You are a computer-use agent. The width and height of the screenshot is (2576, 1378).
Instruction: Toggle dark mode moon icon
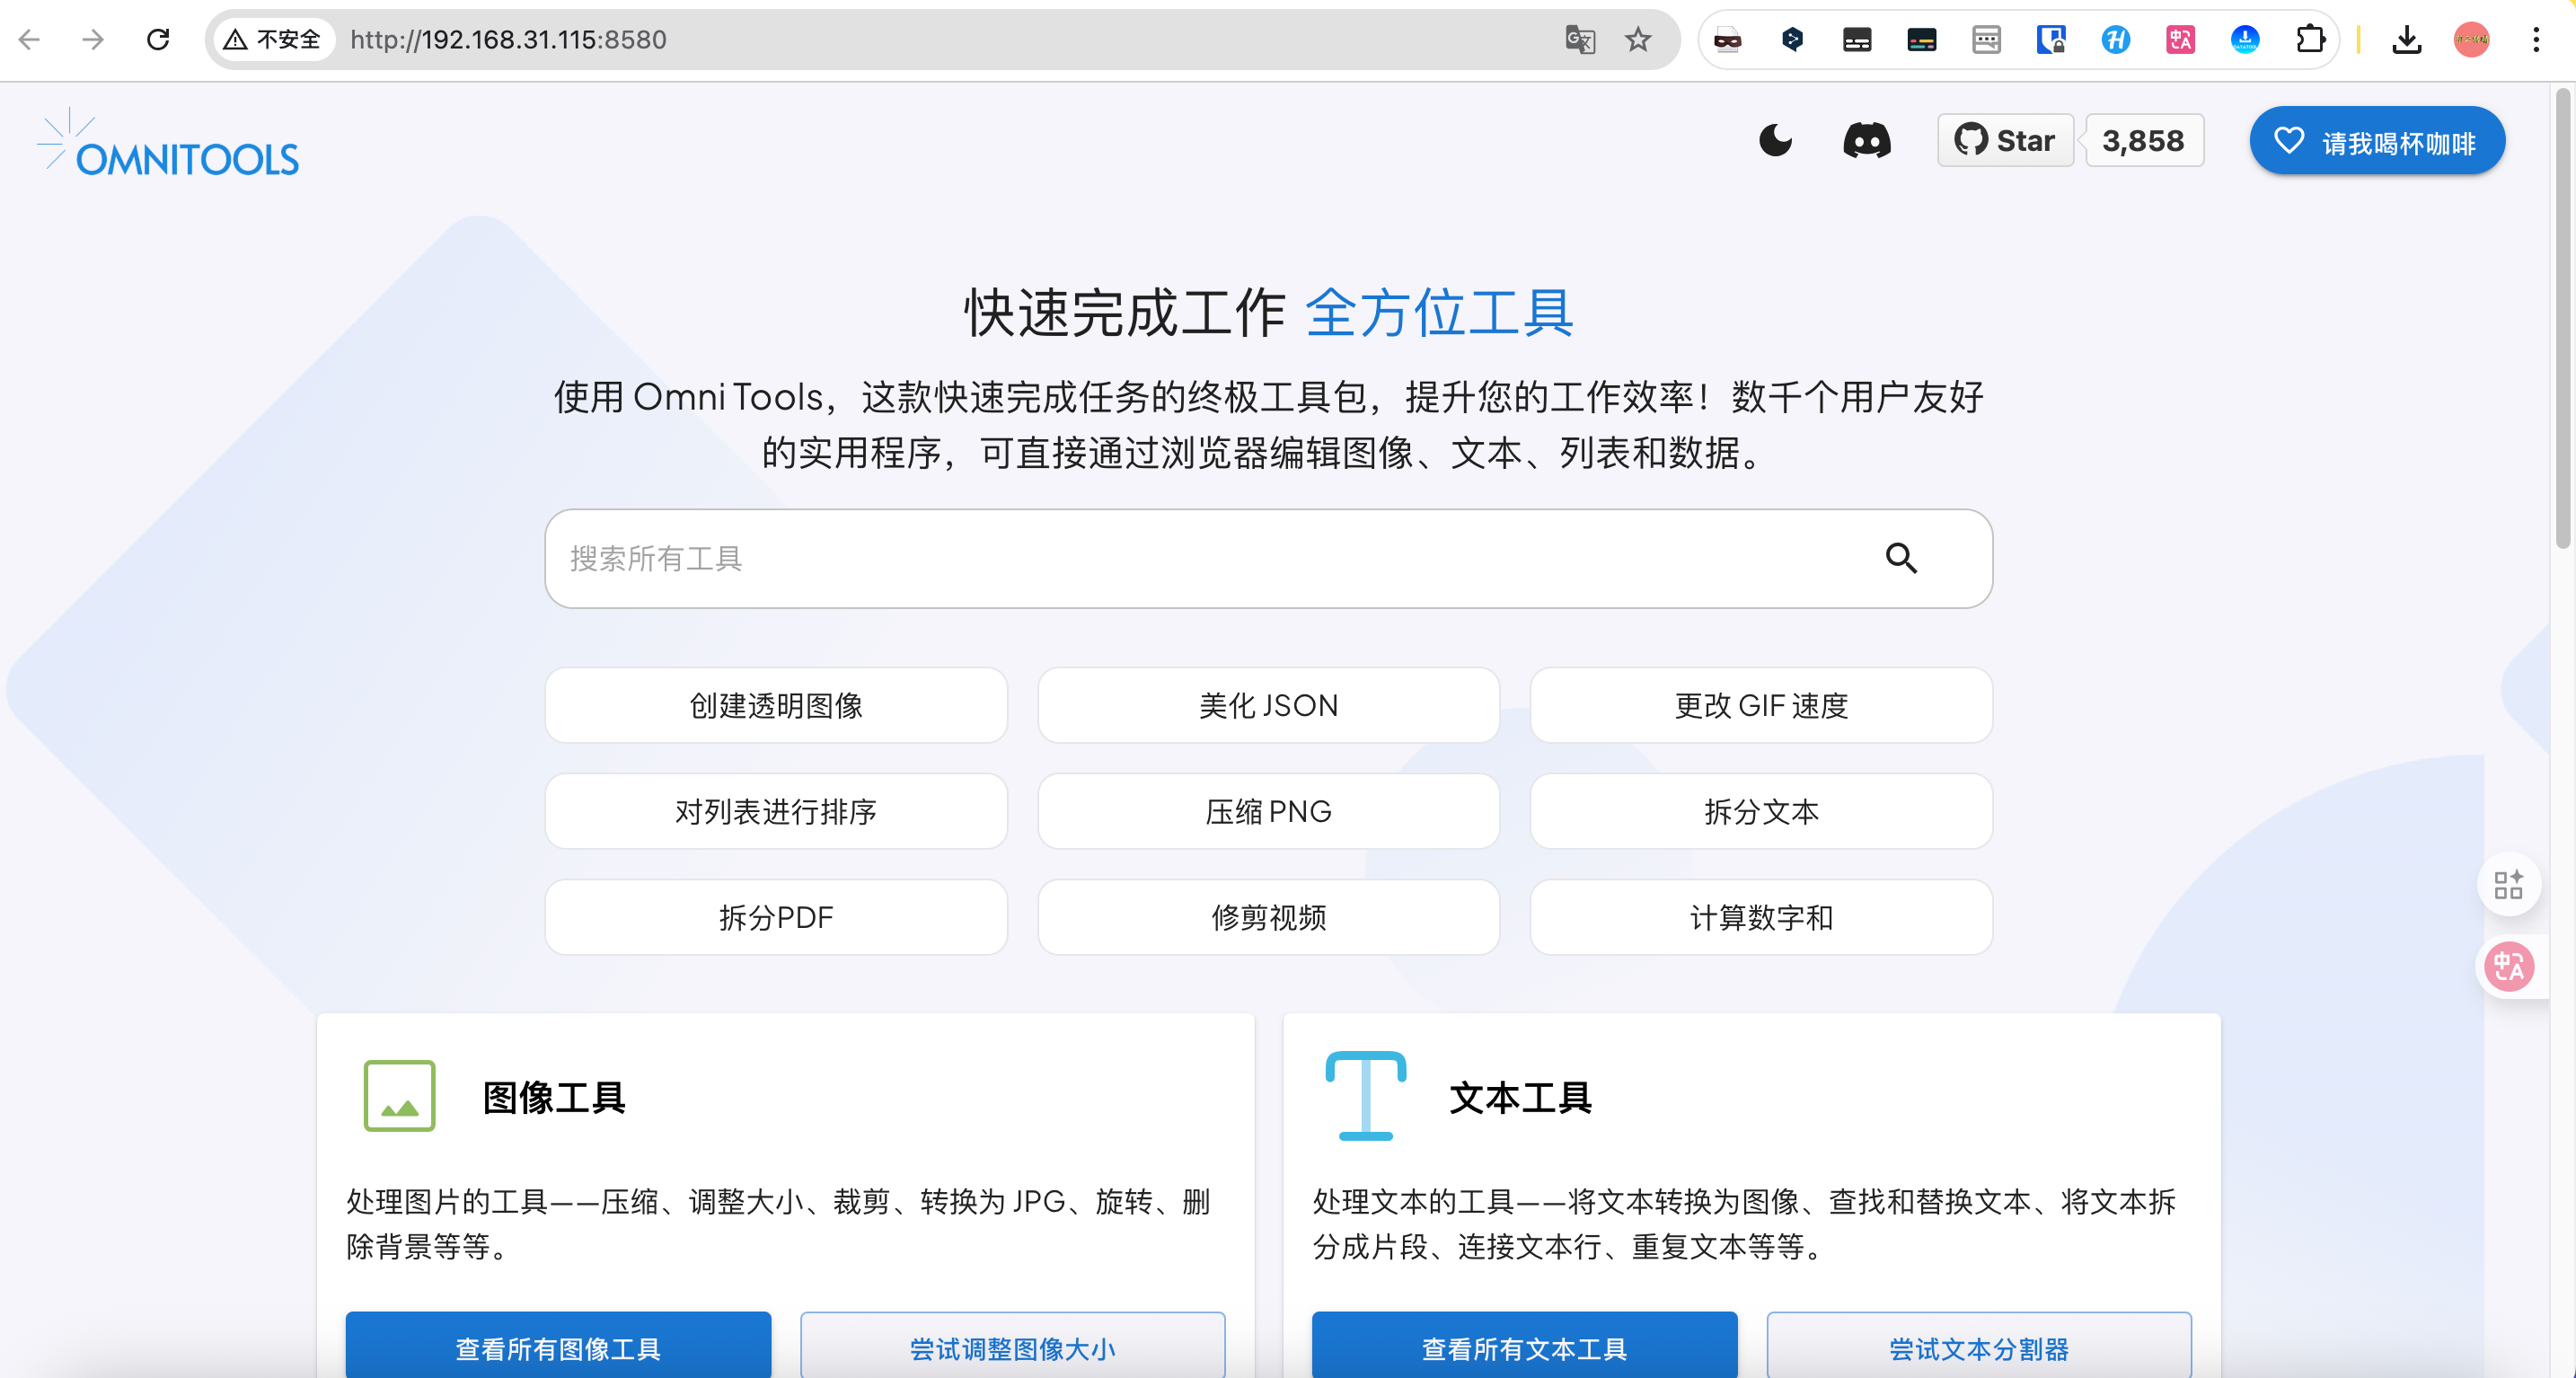pos(1775,140)
